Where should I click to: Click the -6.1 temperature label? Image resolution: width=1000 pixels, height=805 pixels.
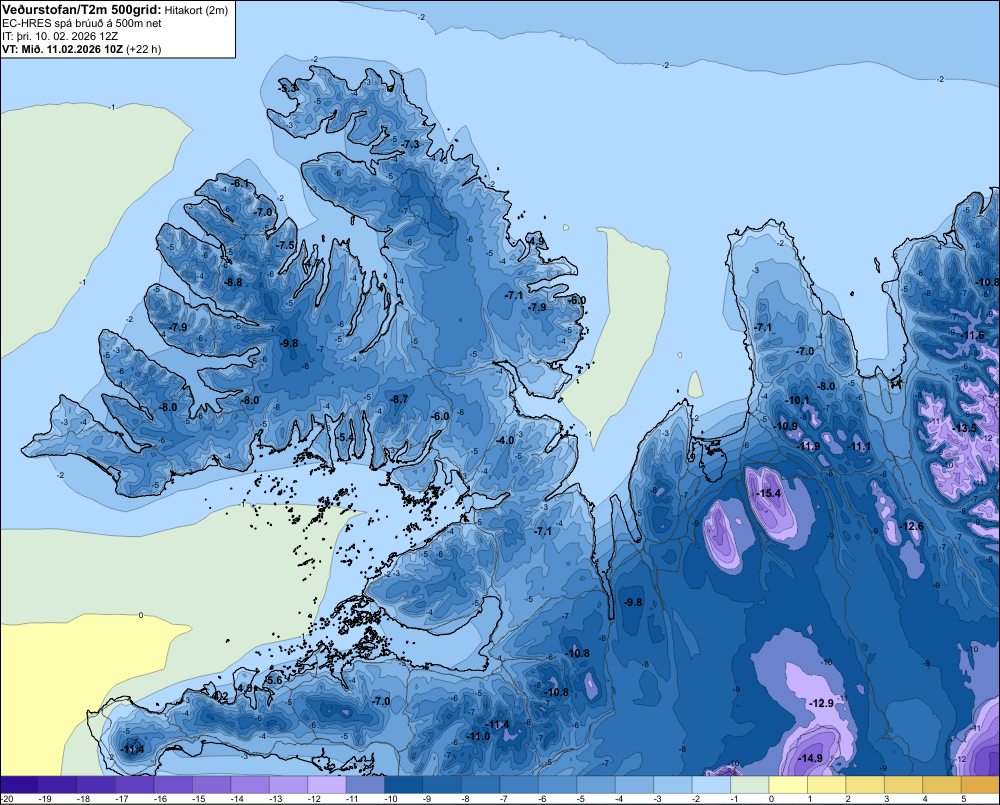240,184
